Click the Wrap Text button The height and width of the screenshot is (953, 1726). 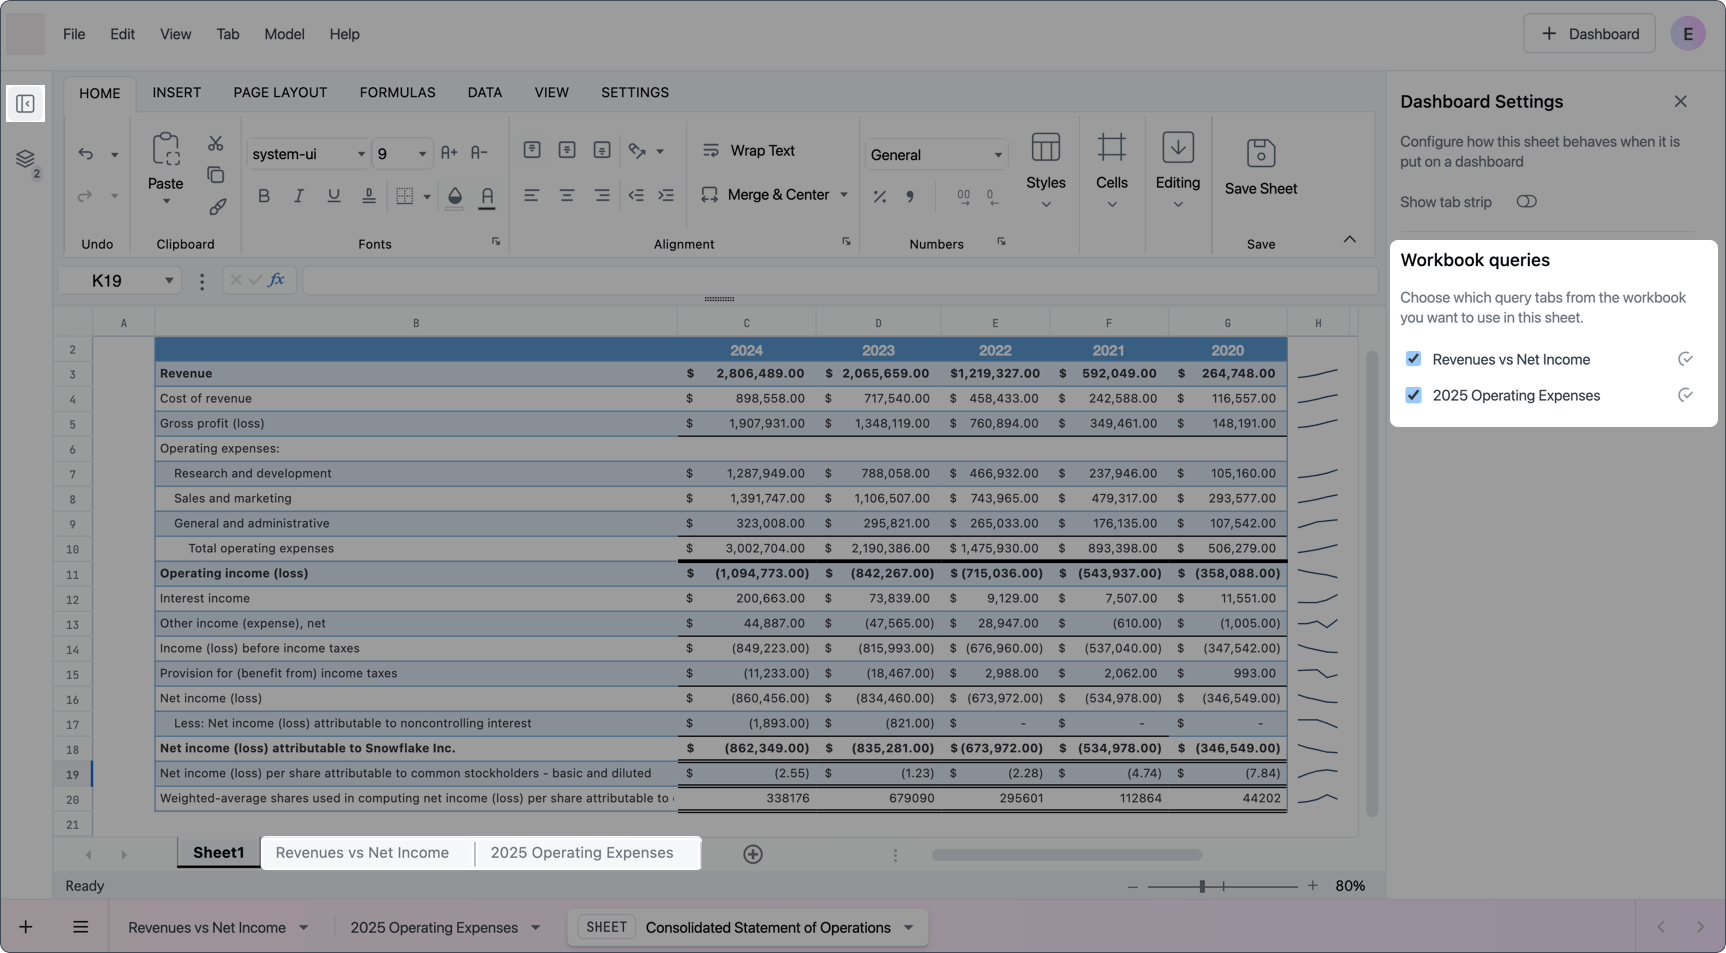click(x=749, y=151)
